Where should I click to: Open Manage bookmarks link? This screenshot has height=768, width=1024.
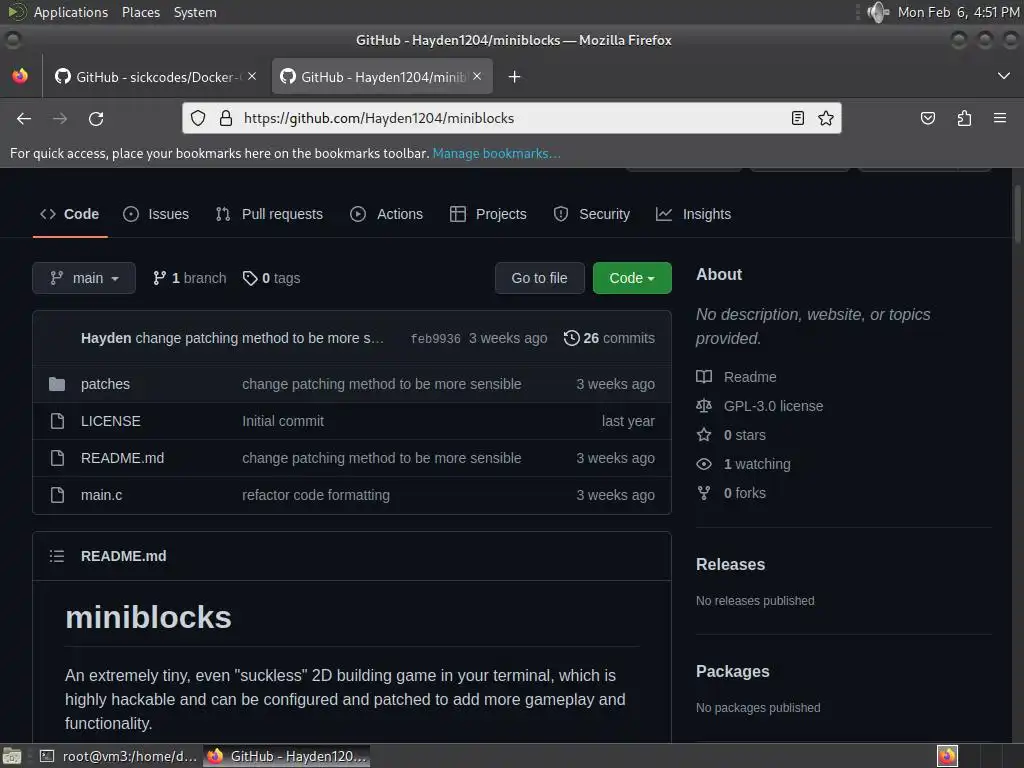pyautogui.click(x=496, y=153)
